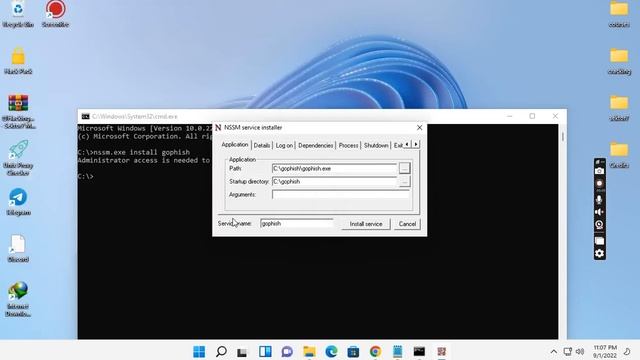The width and height of the screenshot is (640, 360).
Task: Open the fourth folder on the right side
Action: pos(619,155)
